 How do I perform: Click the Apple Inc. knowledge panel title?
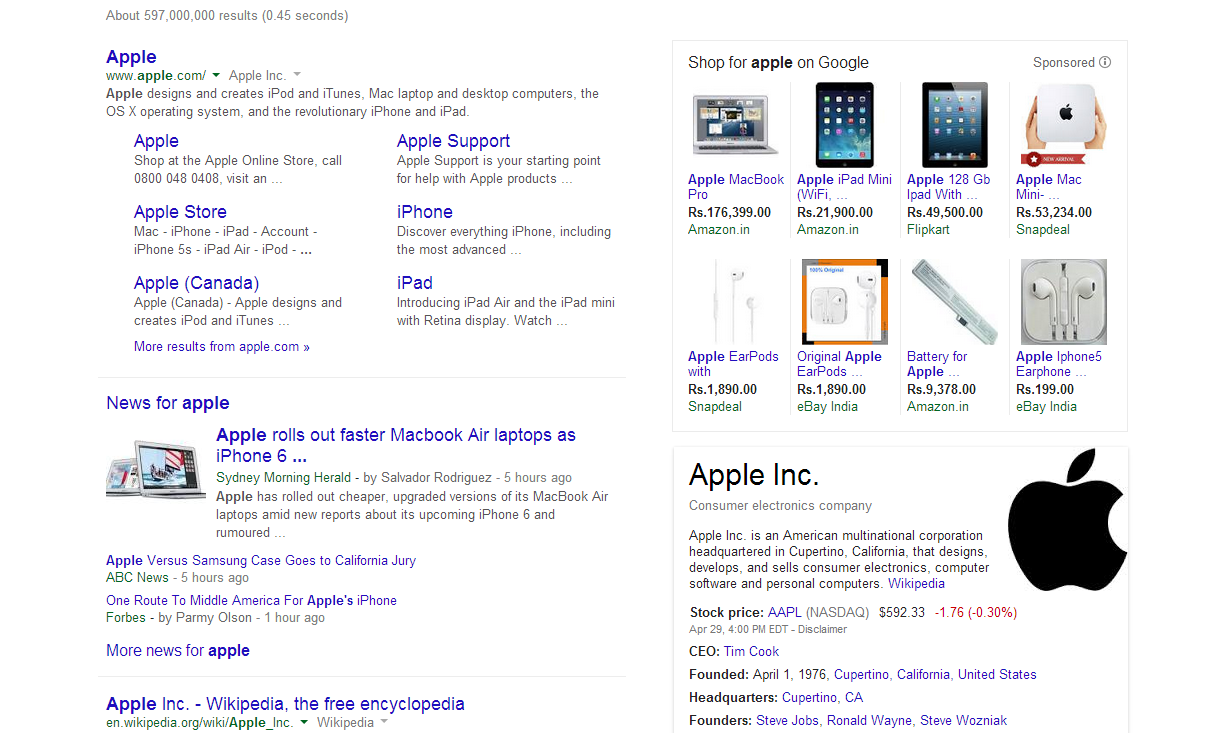pyautogui.click(x=754, y=475)
